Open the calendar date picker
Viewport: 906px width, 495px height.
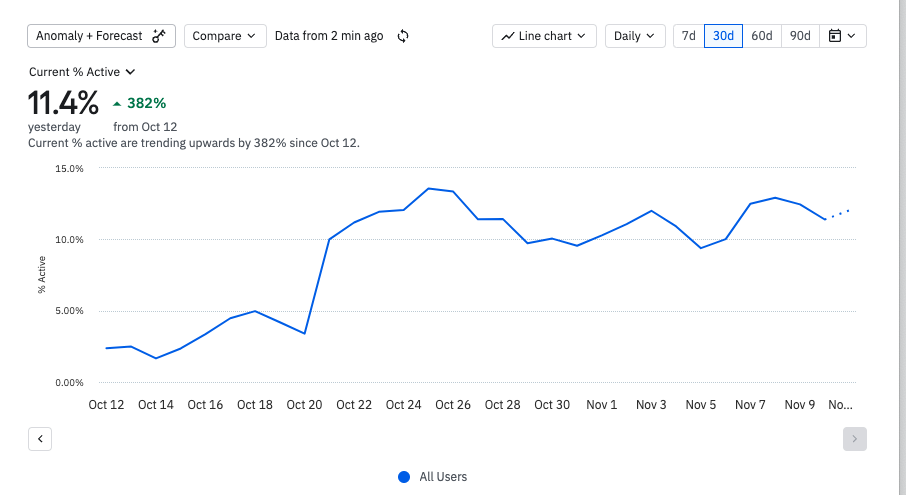[x=843, y=36]
